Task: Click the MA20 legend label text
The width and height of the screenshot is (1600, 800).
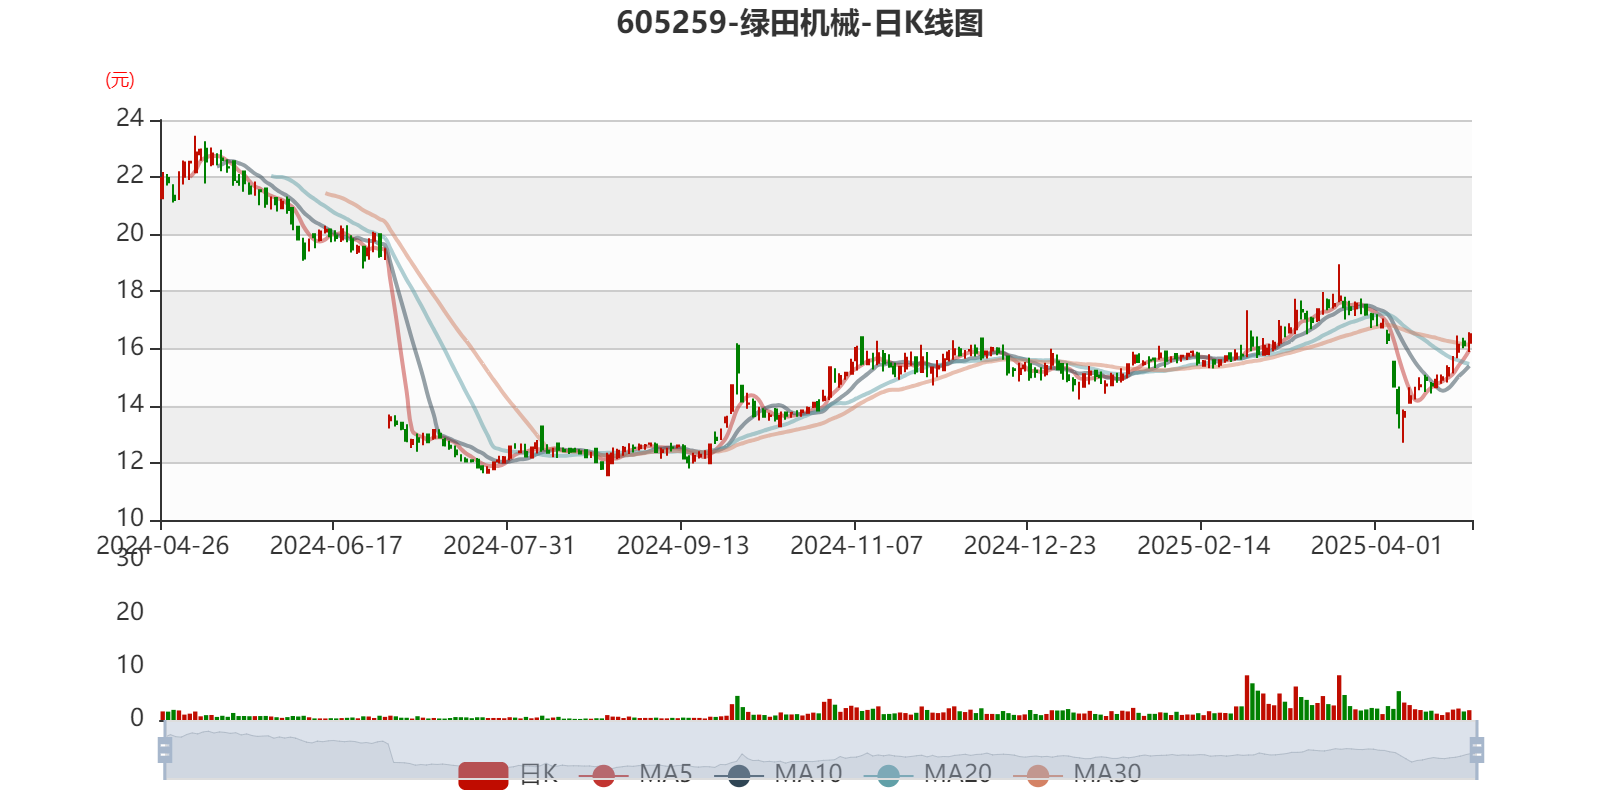Action: (957, 773)
